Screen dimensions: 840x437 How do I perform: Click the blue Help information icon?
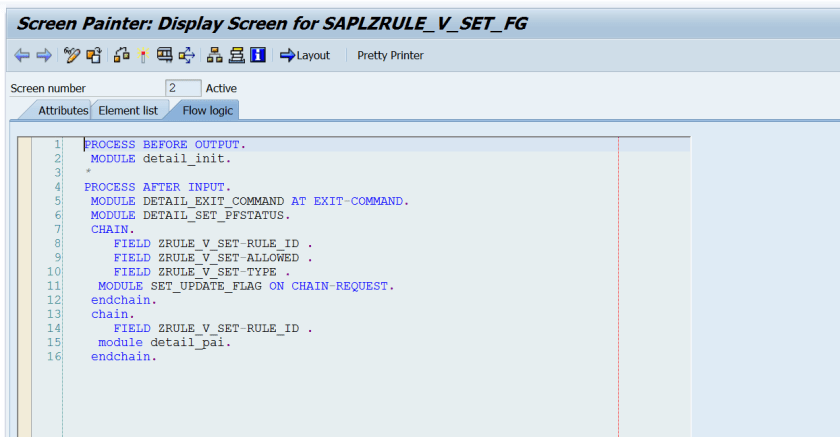pos(258,55)
